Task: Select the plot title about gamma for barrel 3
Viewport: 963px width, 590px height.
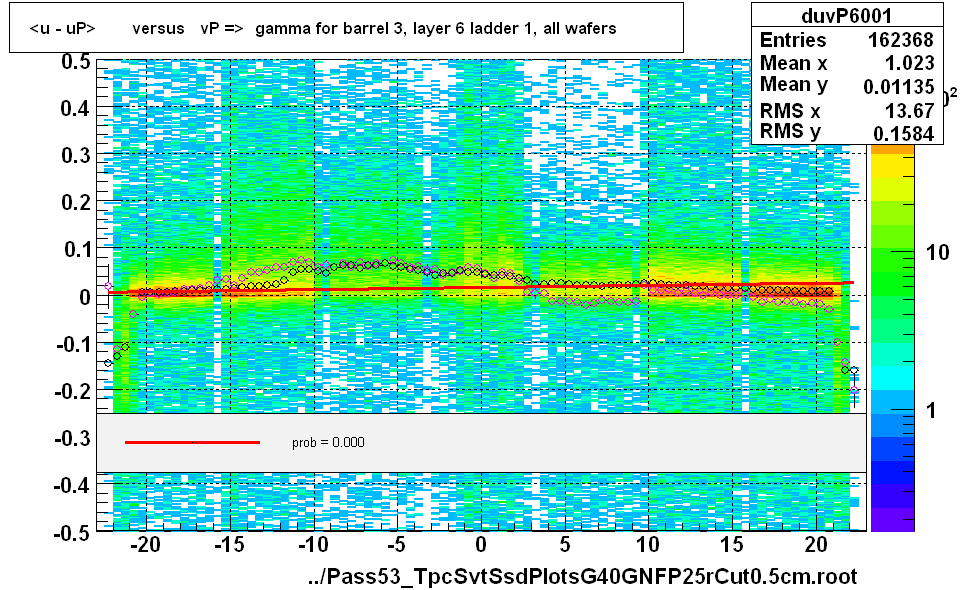Action: (322, 28)
